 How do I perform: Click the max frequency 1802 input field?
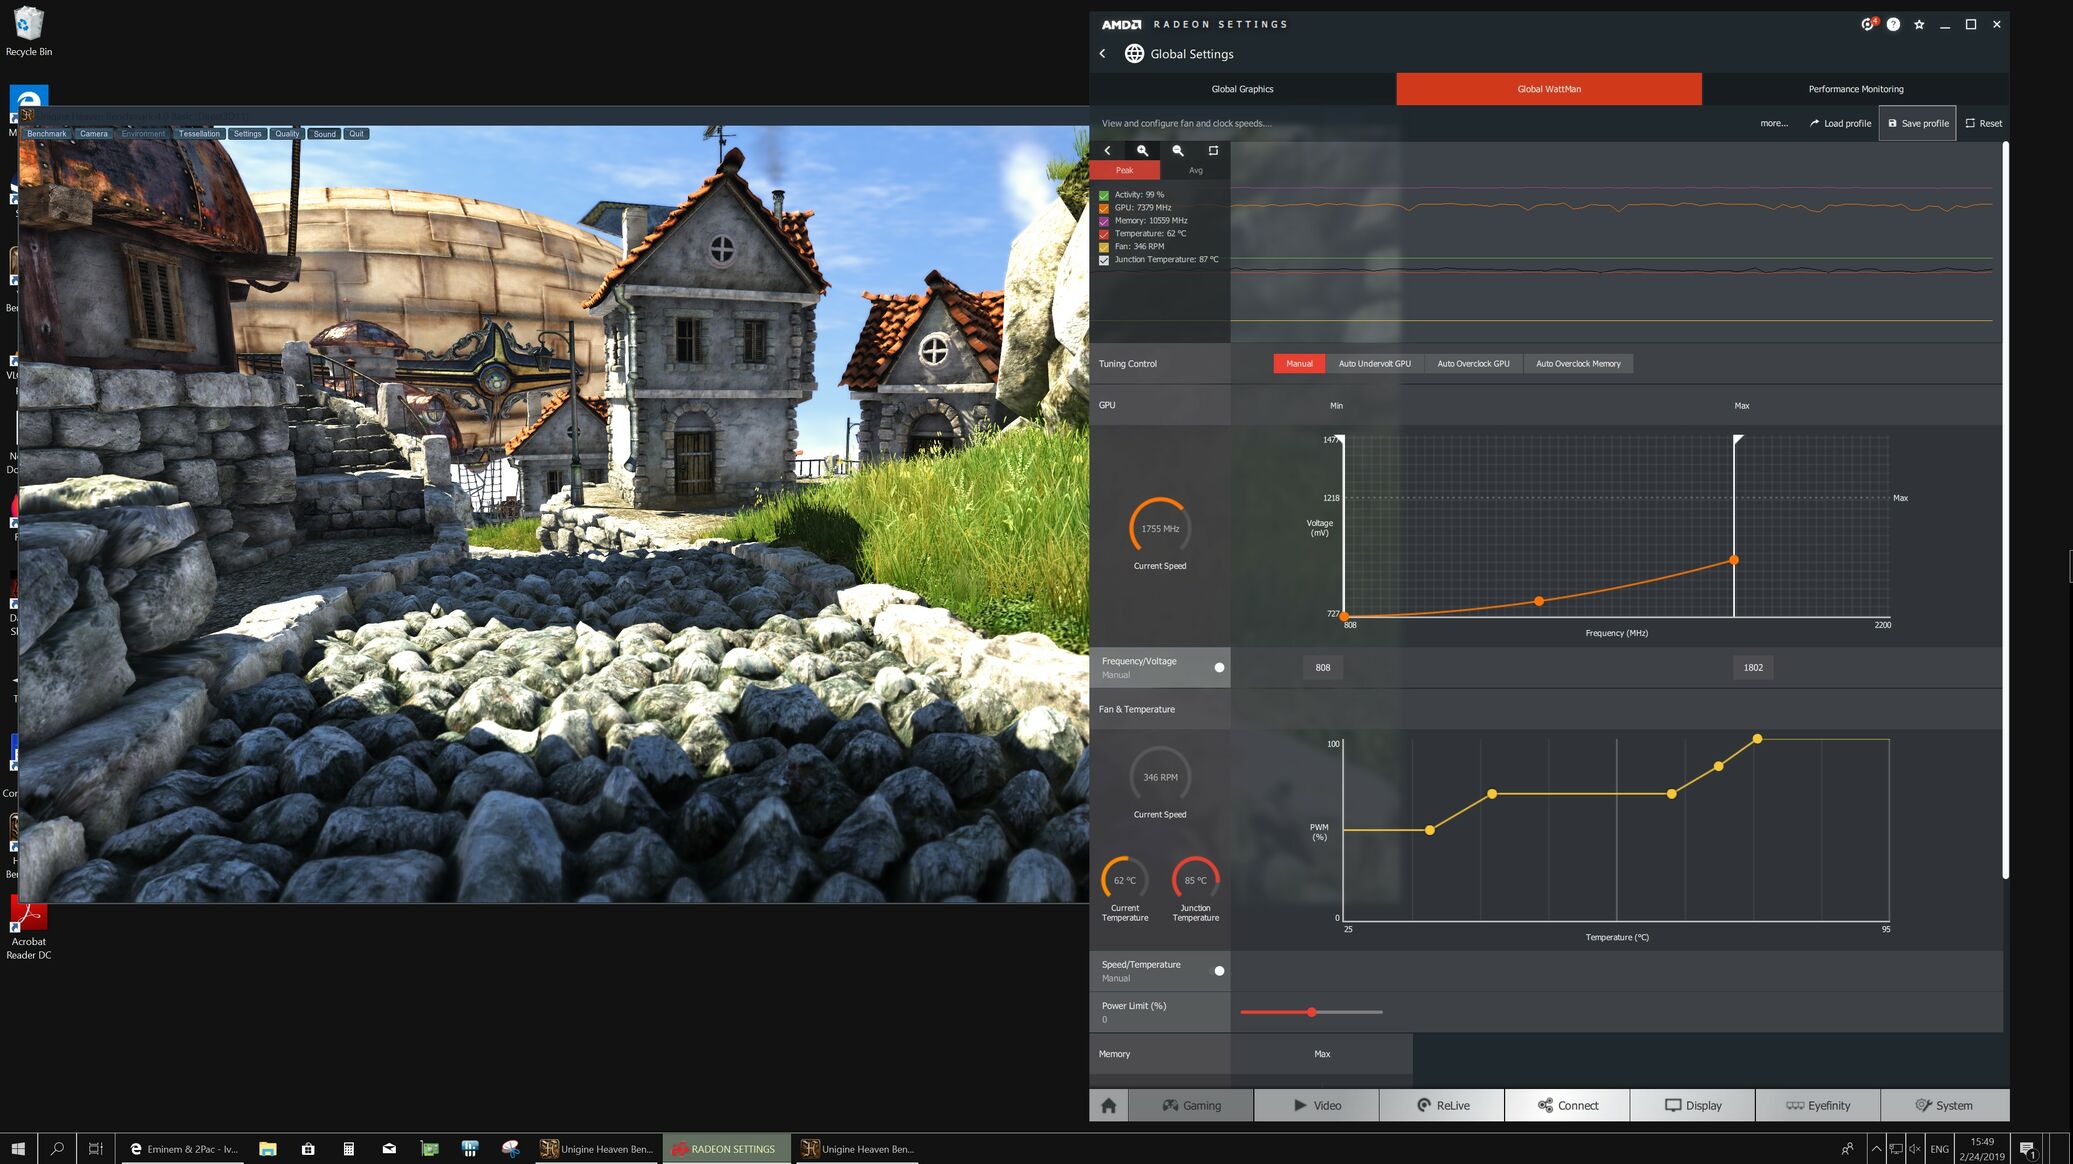click(1753, 667)
